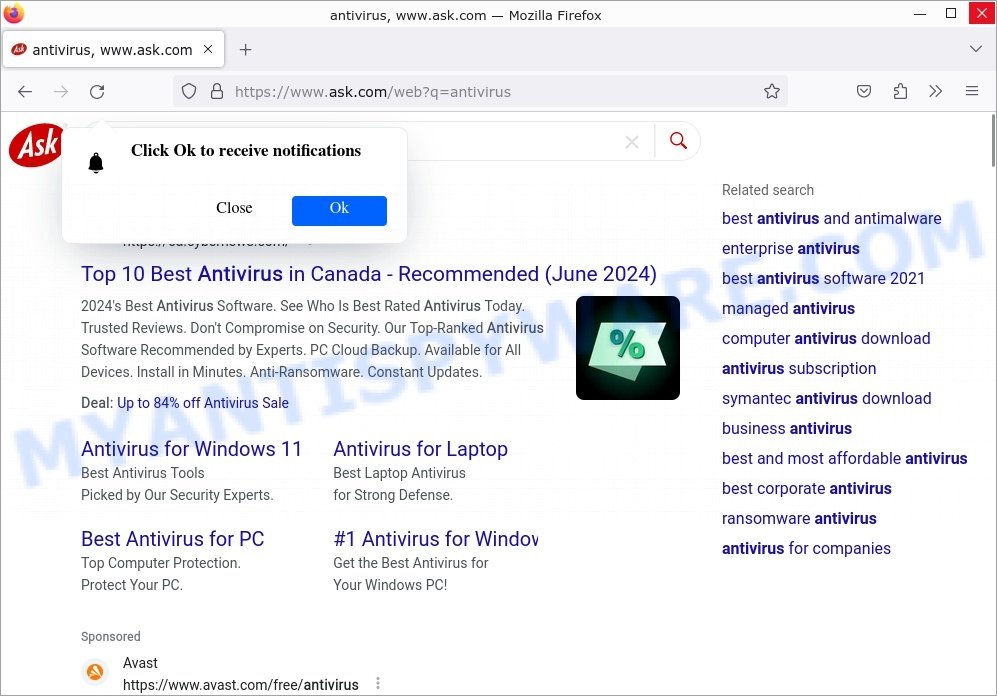
Task: Open Antivirus for Windows 11 link
Action: pos(191,449)
